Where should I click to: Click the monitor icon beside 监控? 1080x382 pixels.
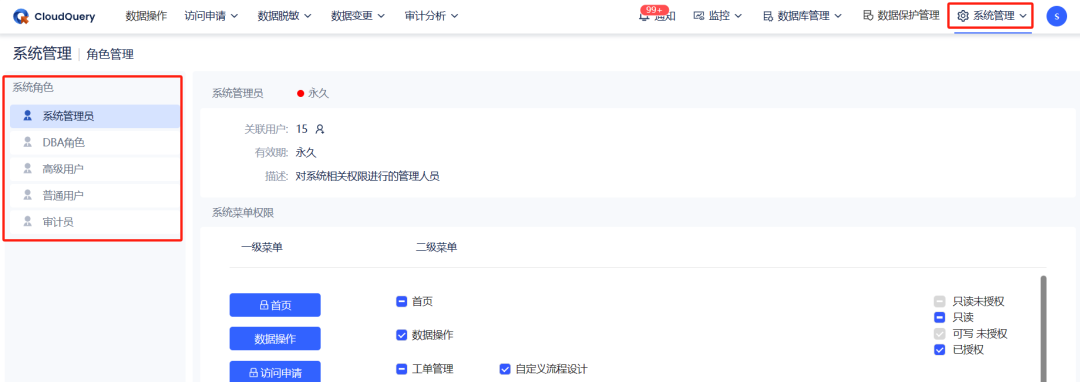[x=698, y=16]
